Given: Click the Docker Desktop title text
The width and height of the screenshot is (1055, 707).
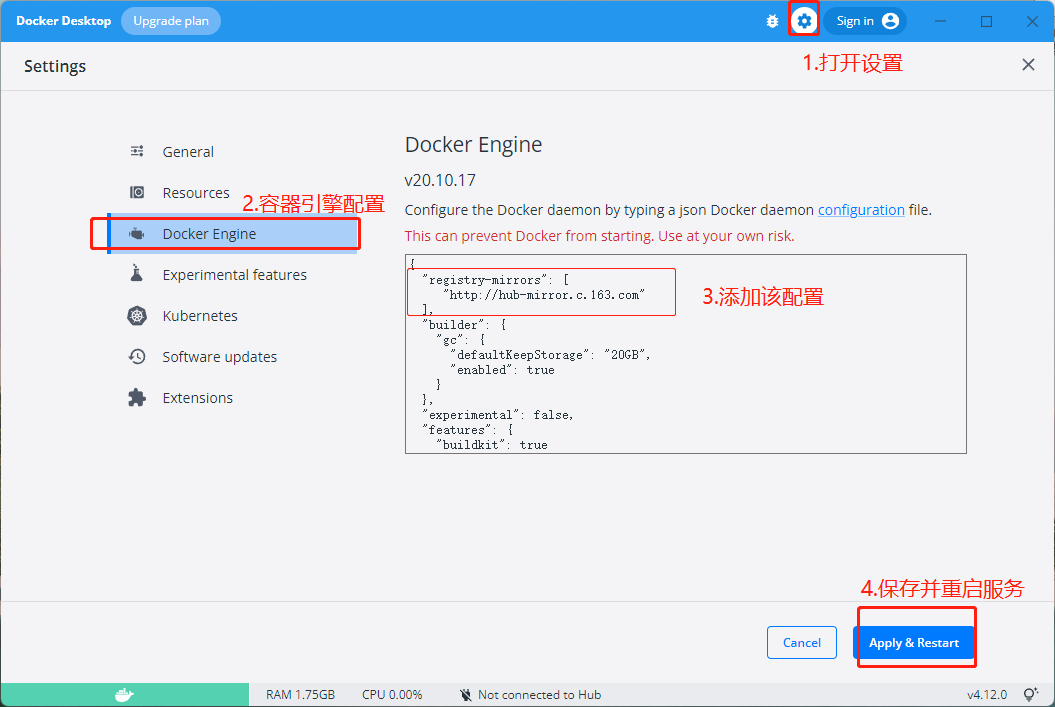Looking at the screenshot, I should pos(63,21).
